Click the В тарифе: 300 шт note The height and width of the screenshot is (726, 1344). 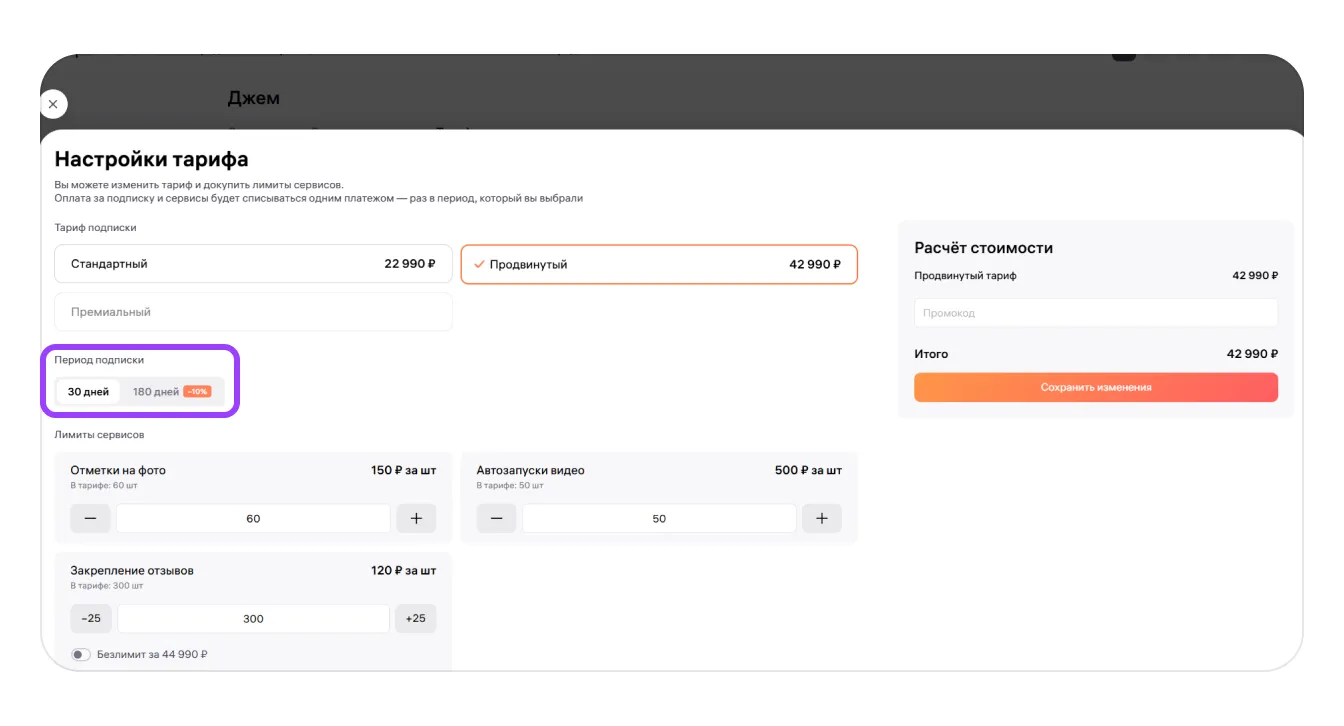(107, 586)
